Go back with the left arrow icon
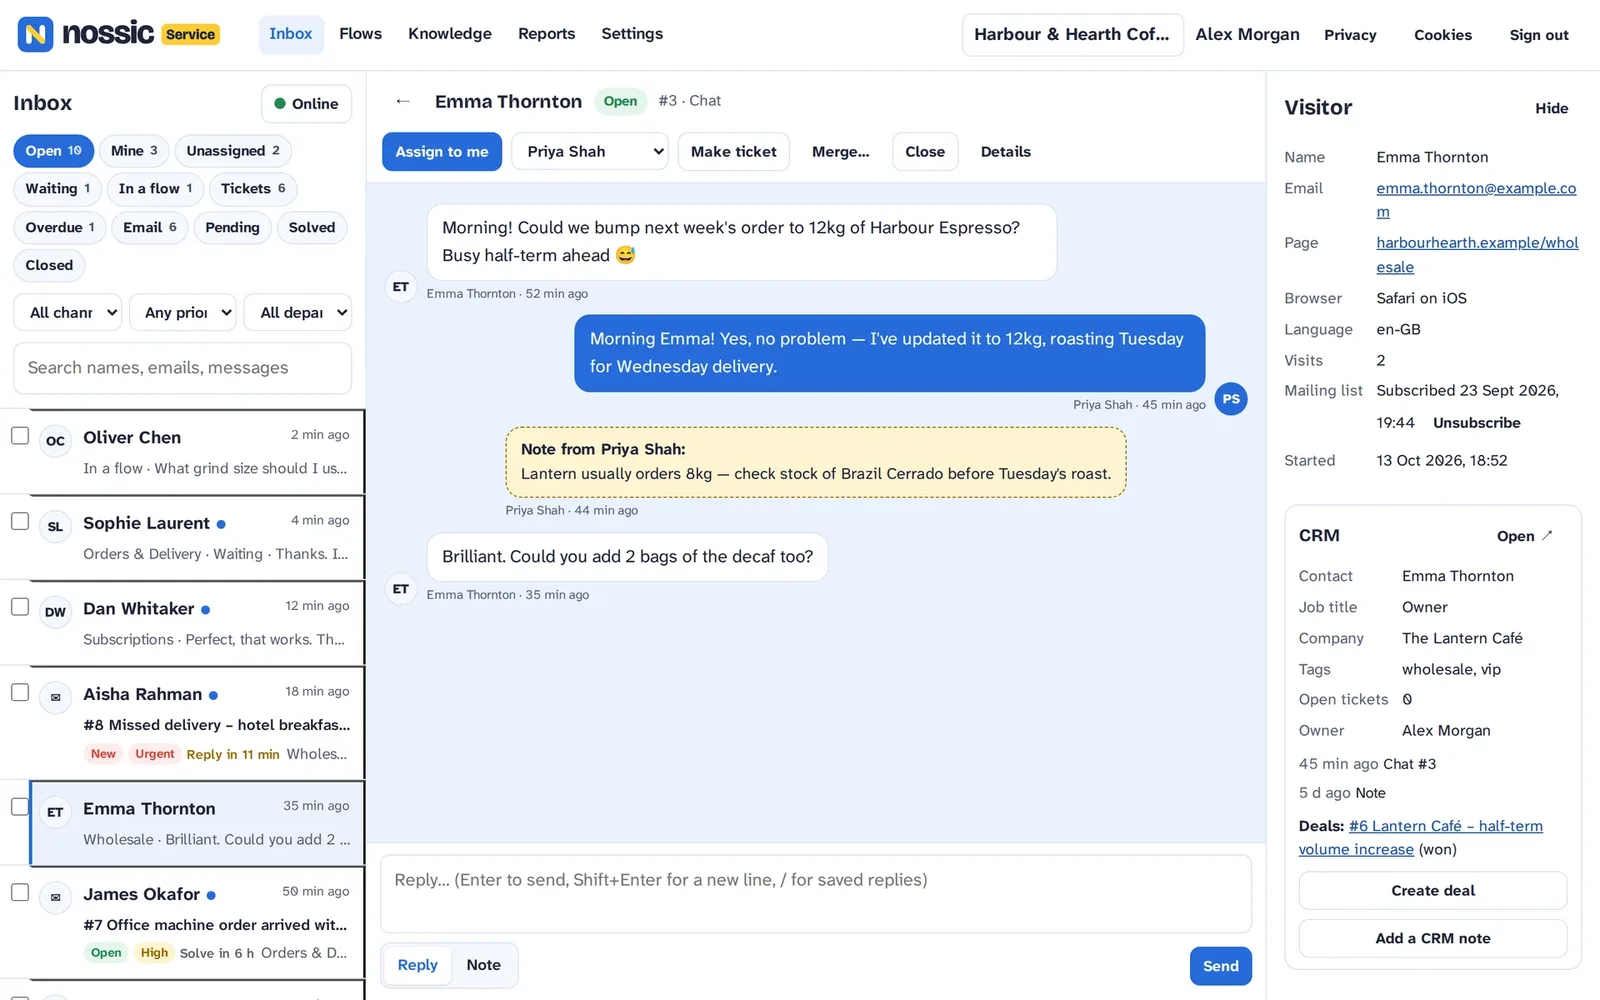This screenshot has height=1000, width=1600. [403, 101]
